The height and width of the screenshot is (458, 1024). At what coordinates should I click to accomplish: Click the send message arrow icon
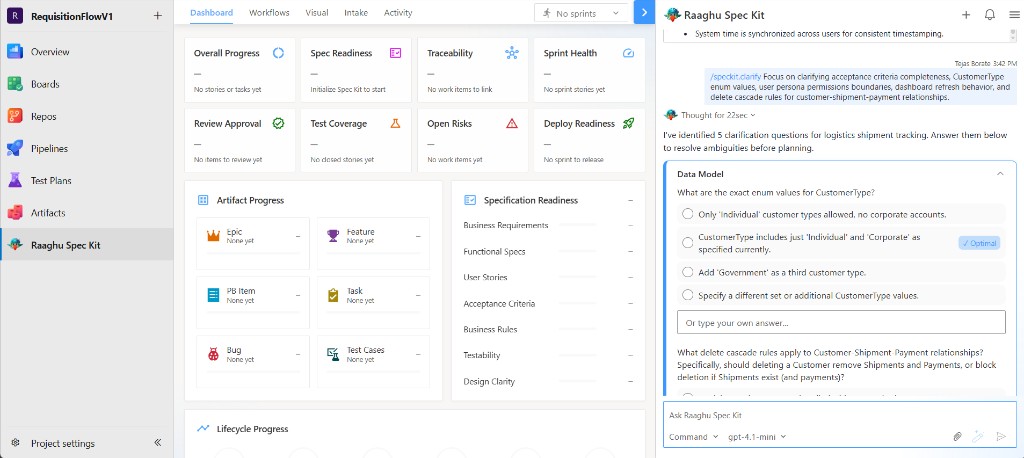[1000, 436]
